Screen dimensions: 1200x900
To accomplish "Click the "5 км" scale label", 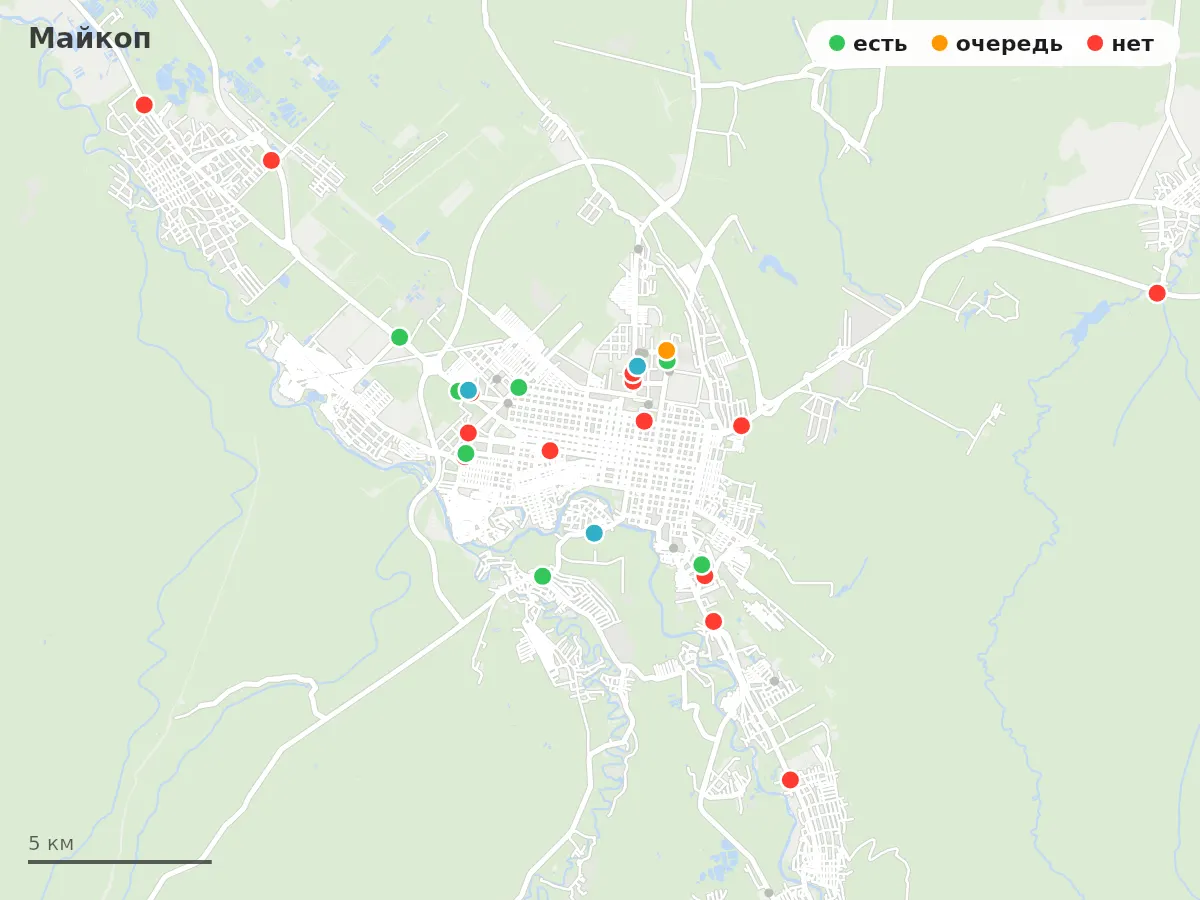I will click(51, 843).
